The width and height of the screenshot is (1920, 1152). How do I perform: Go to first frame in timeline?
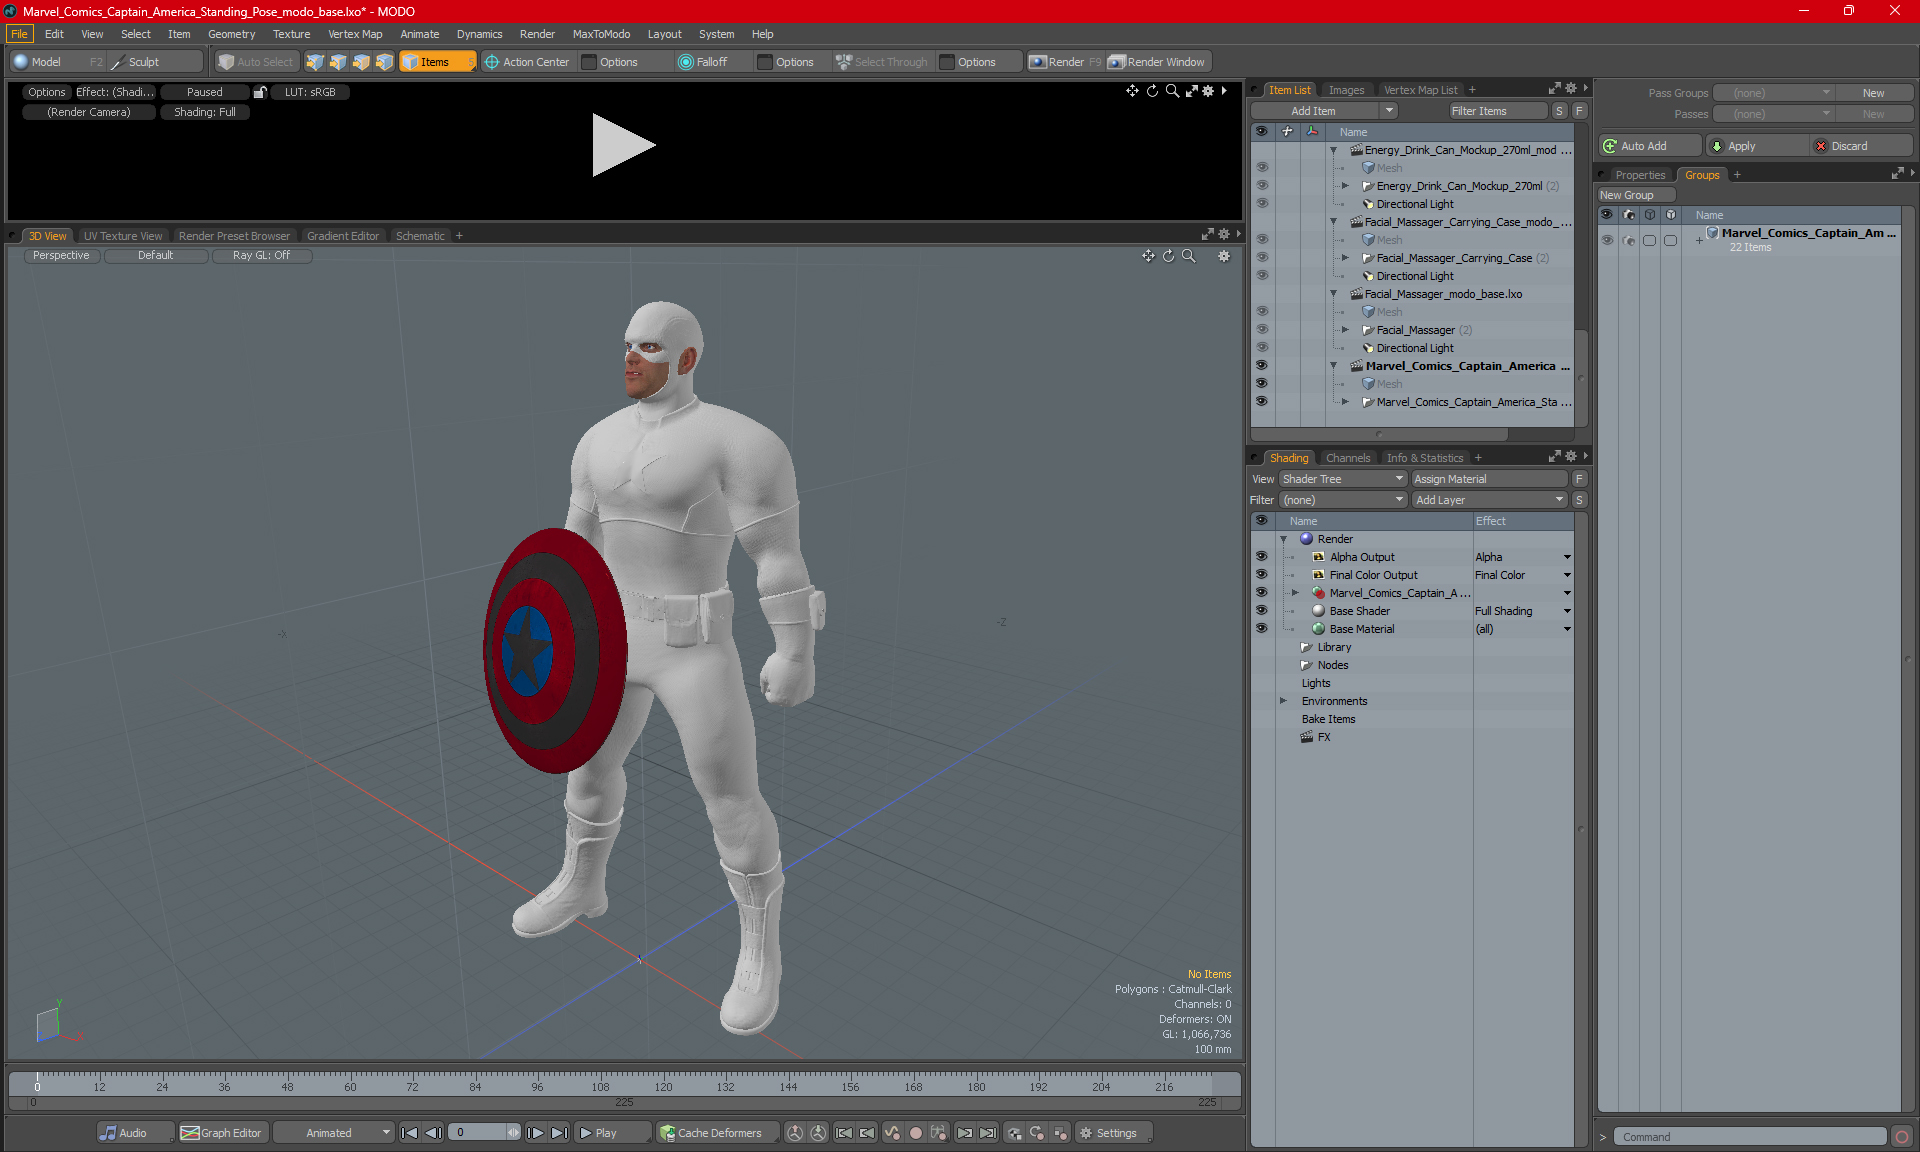[409, 1133]
